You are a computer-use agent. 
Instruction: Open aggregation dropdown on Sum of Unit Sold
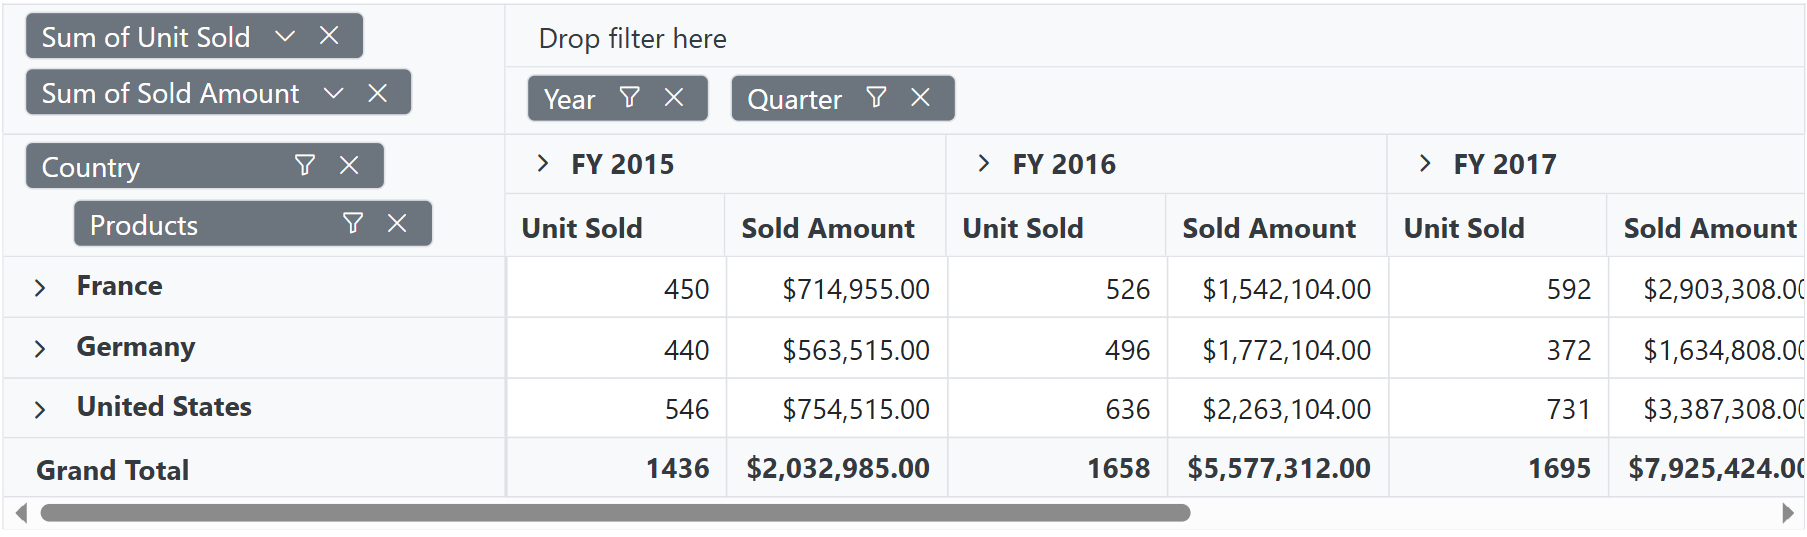(285, 36)
